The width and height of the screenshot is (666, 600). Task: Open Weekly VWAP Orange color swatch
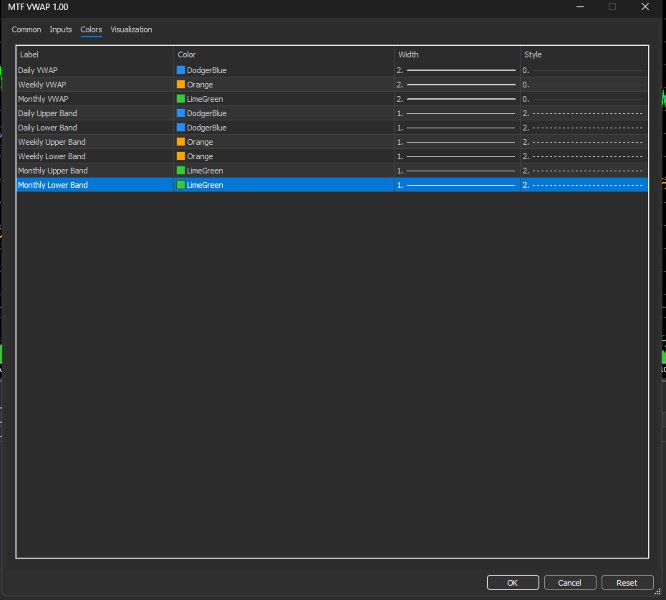pos(181,85)
